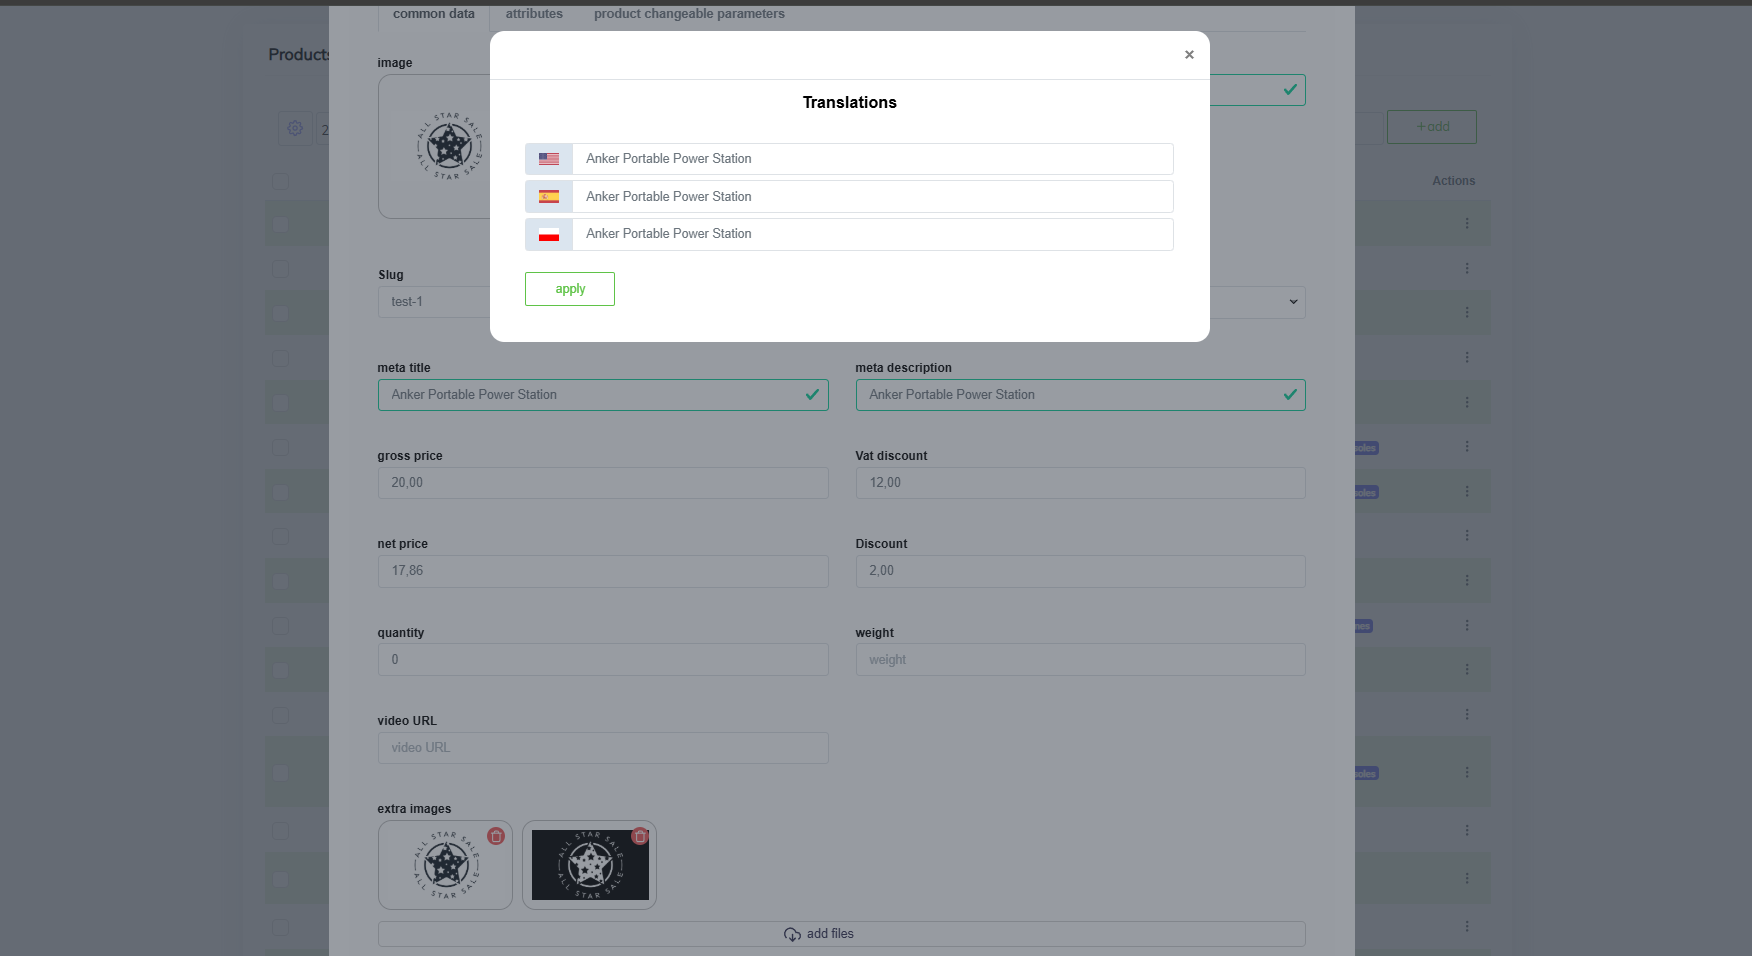Image resolution: width=1752 pixels, height=956 pixels.
Task: Delete the first extra image via trash icon
Action: (496, 836)
